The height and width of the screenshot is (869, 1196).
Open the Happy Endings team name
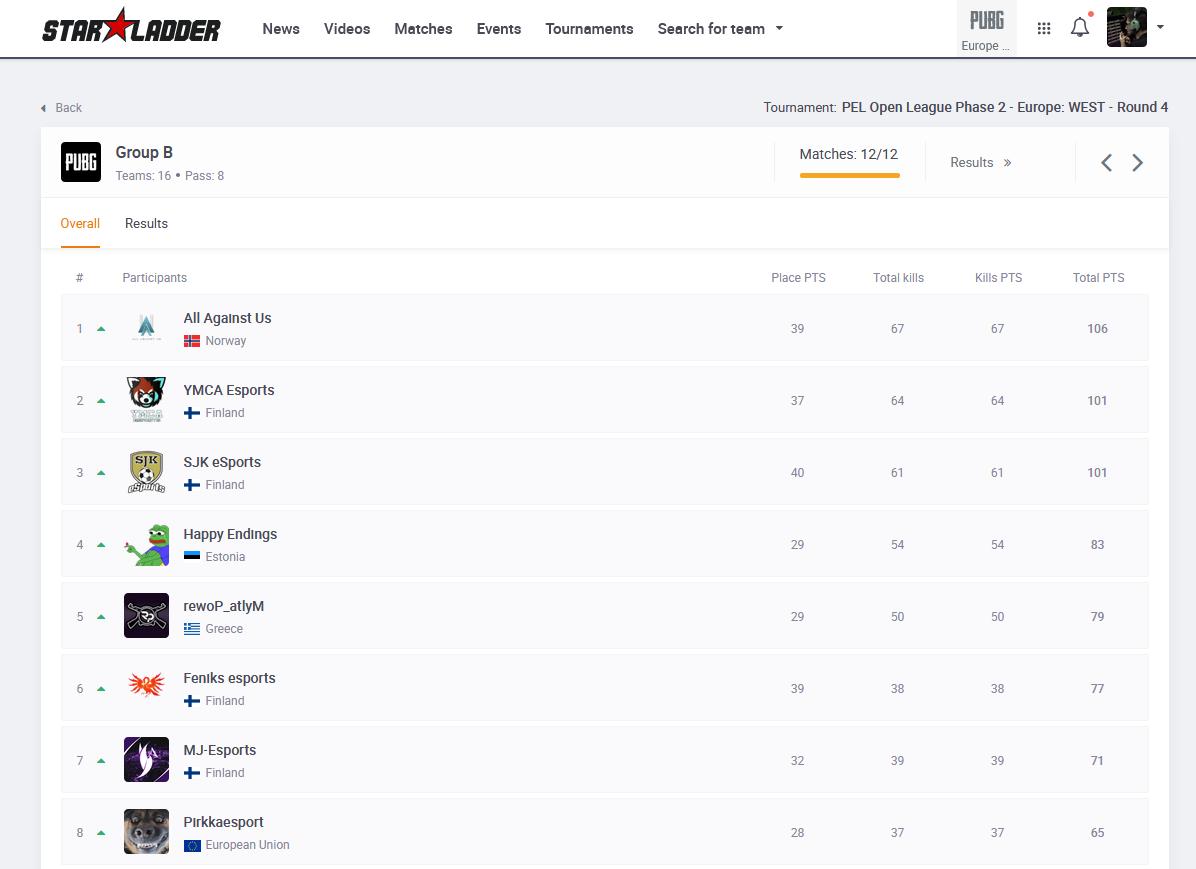230,534
